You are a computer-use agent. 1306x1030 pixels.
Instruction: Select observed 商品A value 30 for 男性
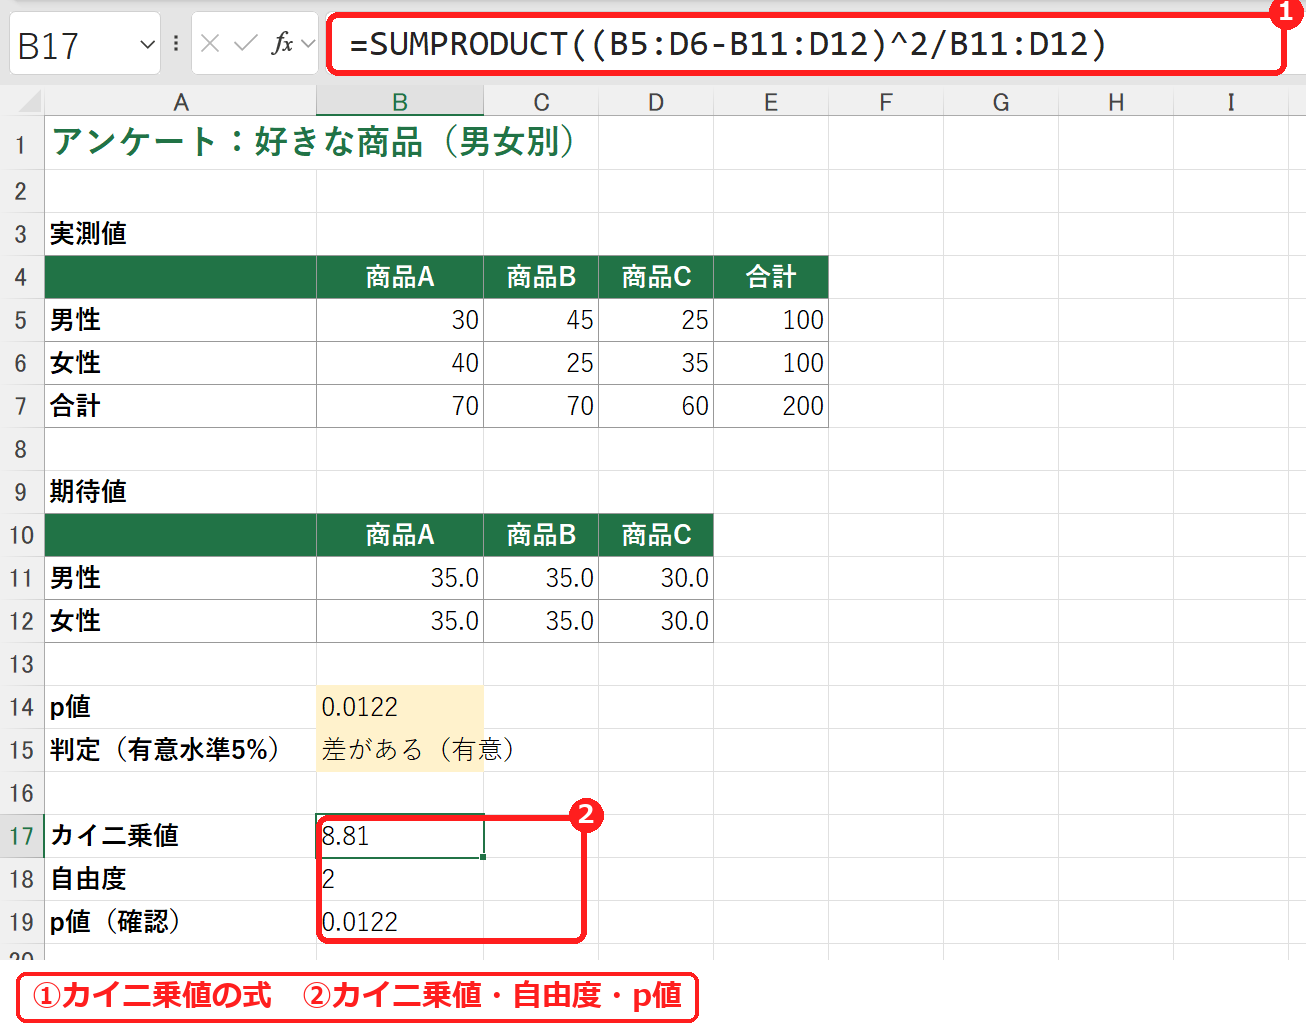(x=400, y=320)
